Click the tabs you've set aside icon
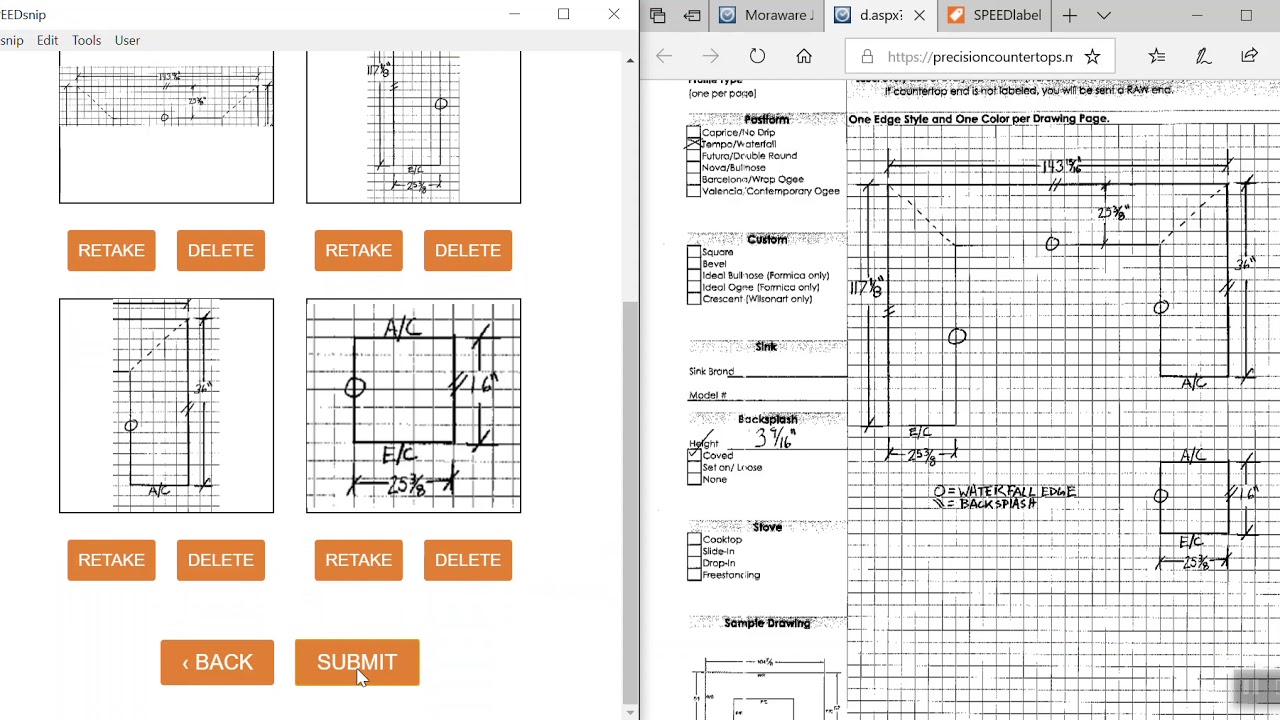Viewport: 1280px width, 720px height. (x=657, y=15)
